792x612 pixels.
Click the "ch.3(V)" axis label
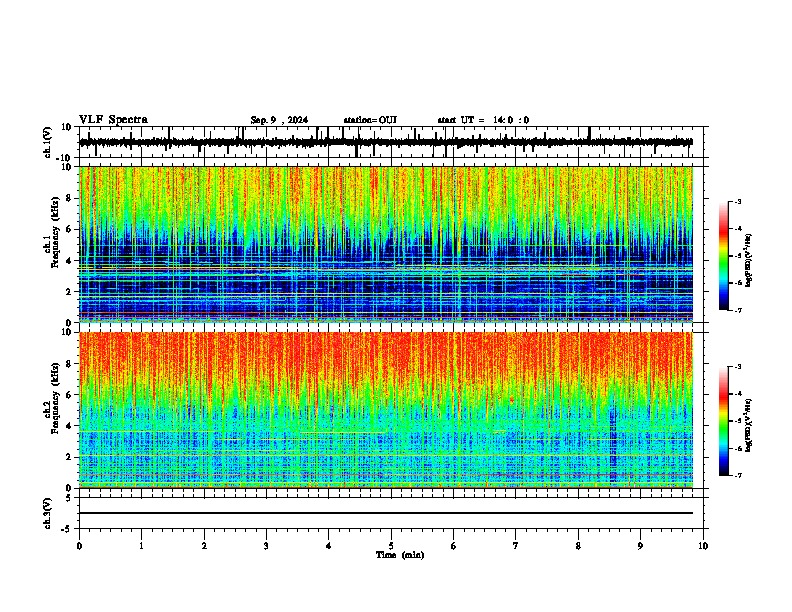tap(47, 514)
